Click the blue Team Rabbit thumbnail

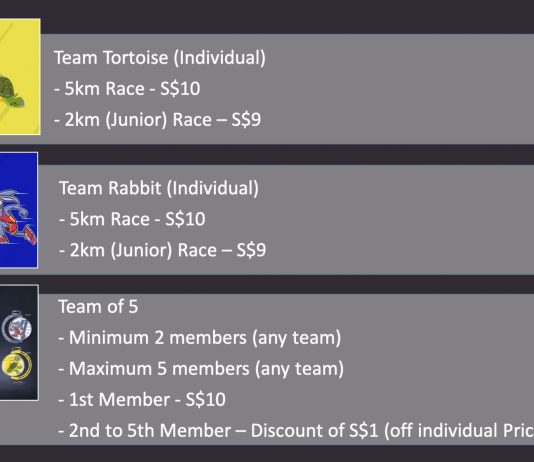point(19,210)
